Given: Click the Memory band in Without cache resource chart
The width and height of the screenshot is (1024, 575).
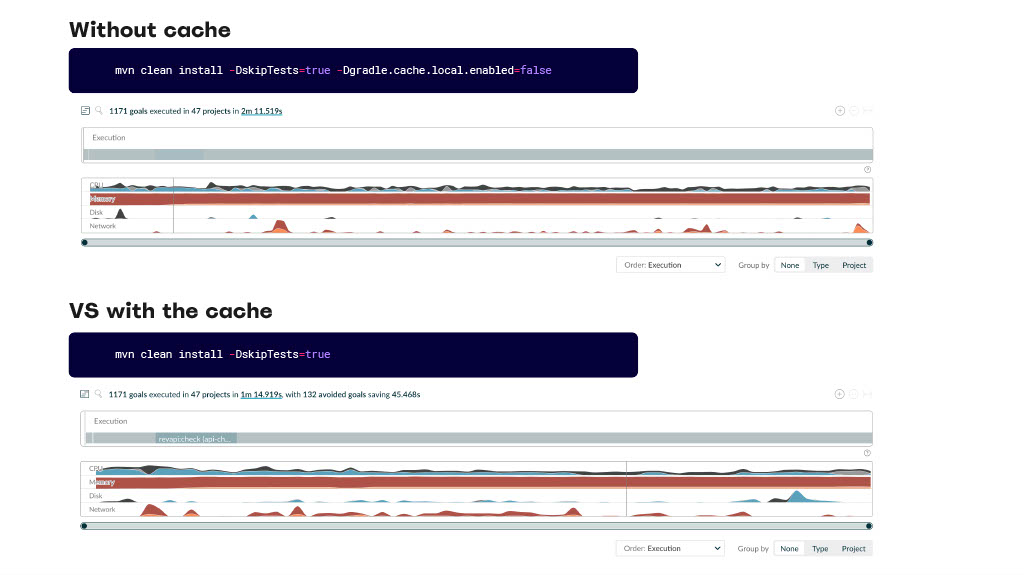Looking at the screenshot, I should pyautogui.click(x=479, y=199).
